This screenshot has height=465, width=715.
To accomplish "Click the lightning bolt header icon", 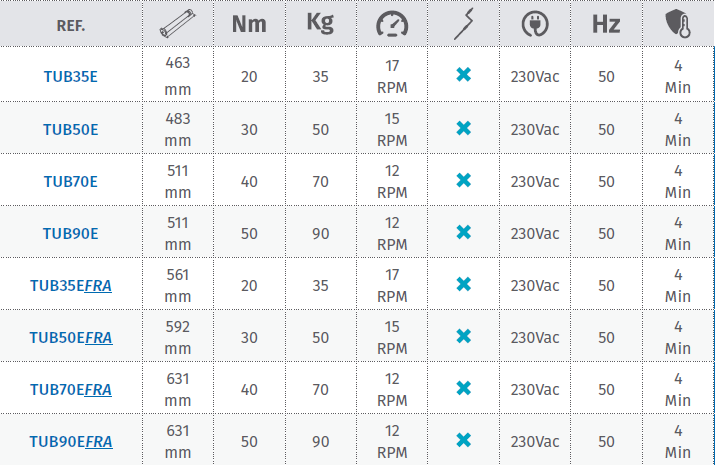I will (x=463, y=24).
